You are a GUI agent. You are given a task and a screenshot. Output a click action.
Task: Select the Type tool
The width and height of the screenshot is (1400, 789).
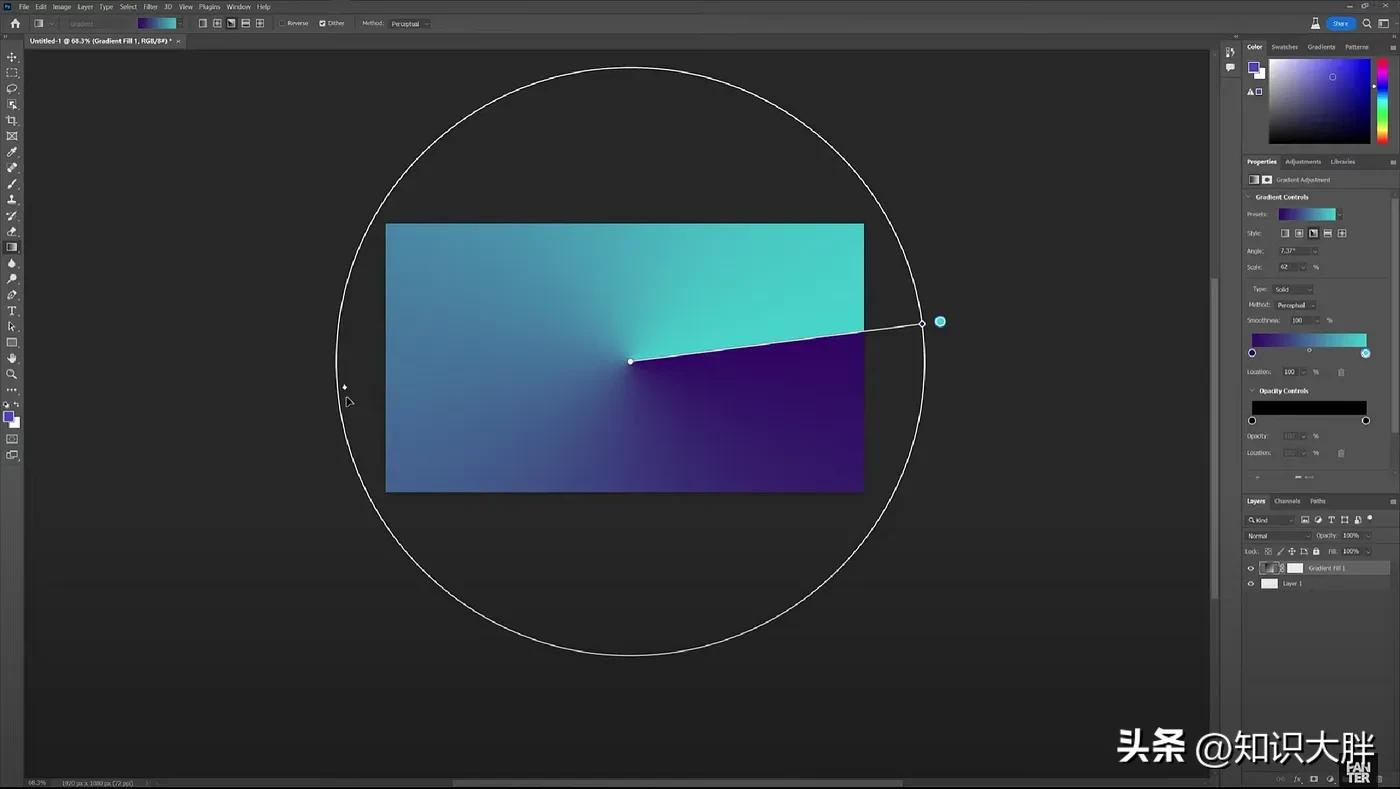pos(12,311)
